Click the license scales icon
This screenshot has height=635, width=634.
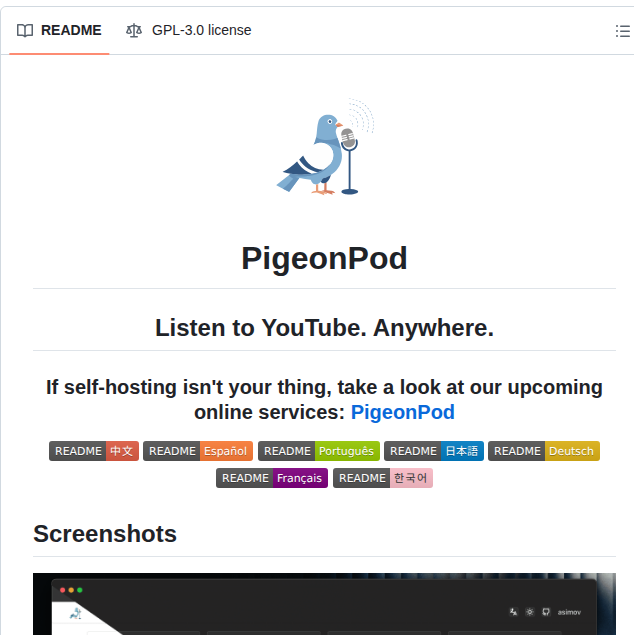(x=134, y=30)
